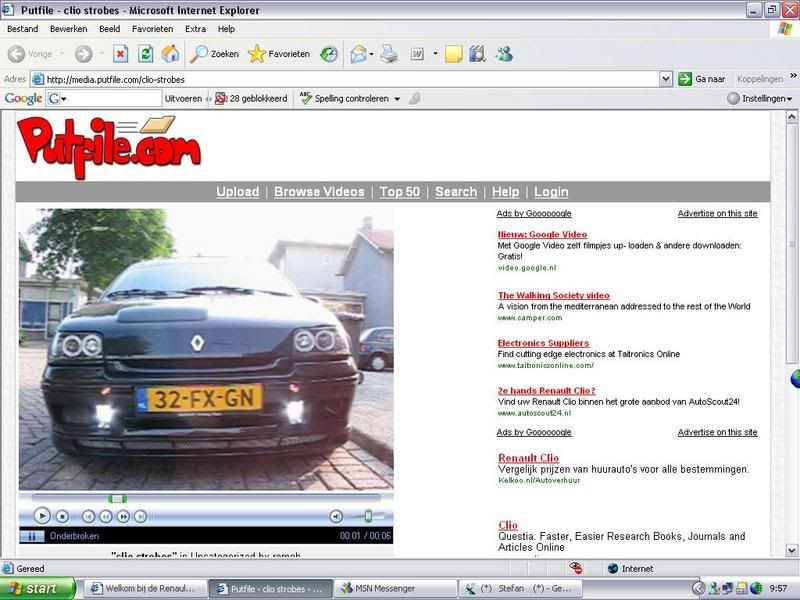Open the Back button history dropdown
The height and width of the screenshot is (600, 800).
coord(62,54)
